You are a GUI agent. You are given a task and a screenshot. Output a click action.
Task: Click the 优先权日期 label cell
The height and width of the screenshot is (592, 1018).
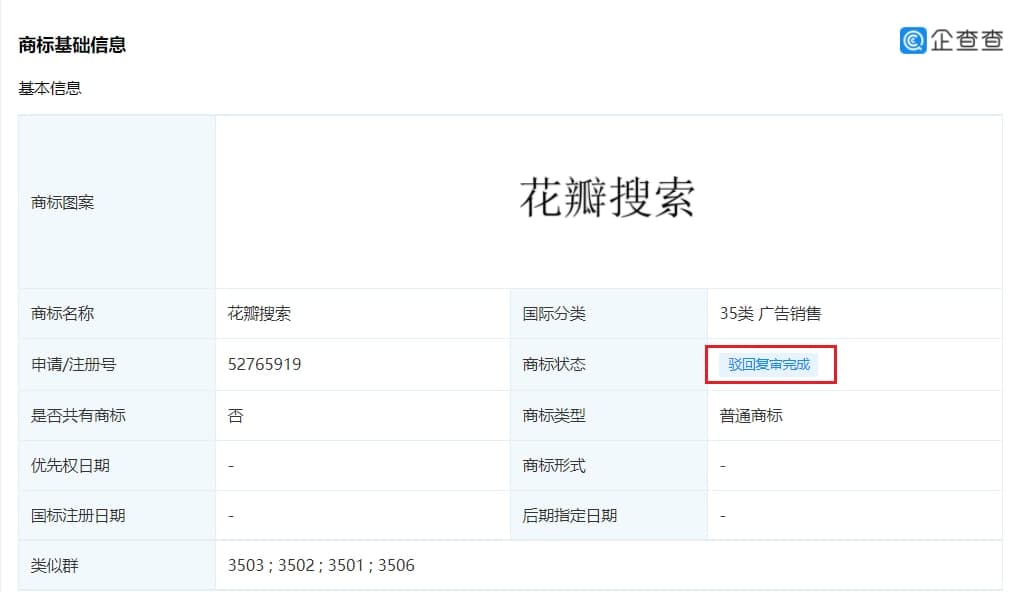pyautogui.click(x=117, y=465)
